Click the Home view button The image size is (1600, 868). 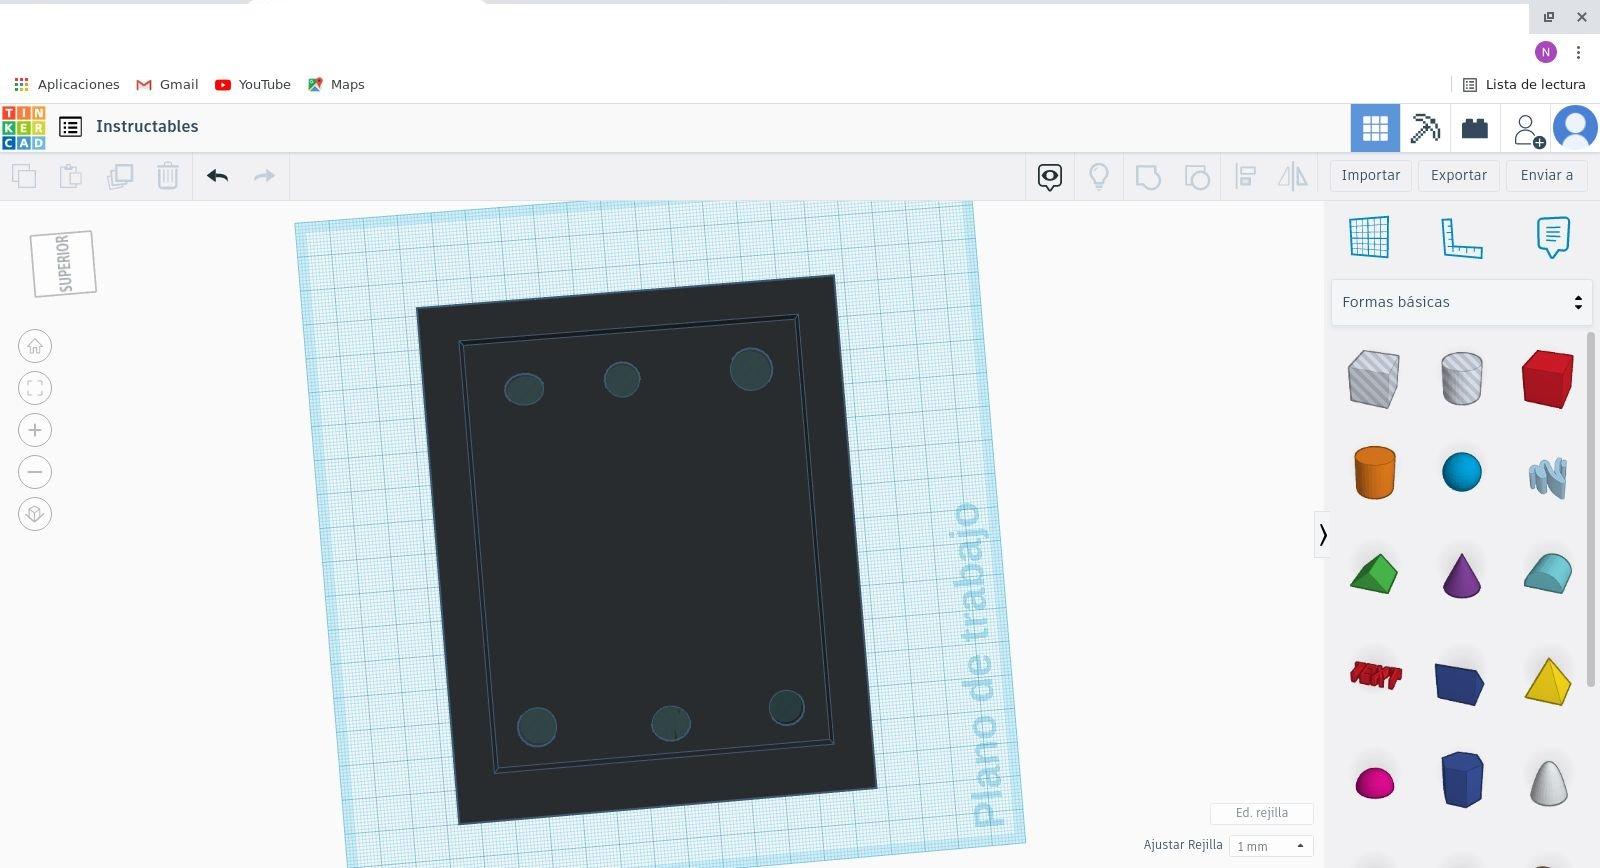click(35, 346)
